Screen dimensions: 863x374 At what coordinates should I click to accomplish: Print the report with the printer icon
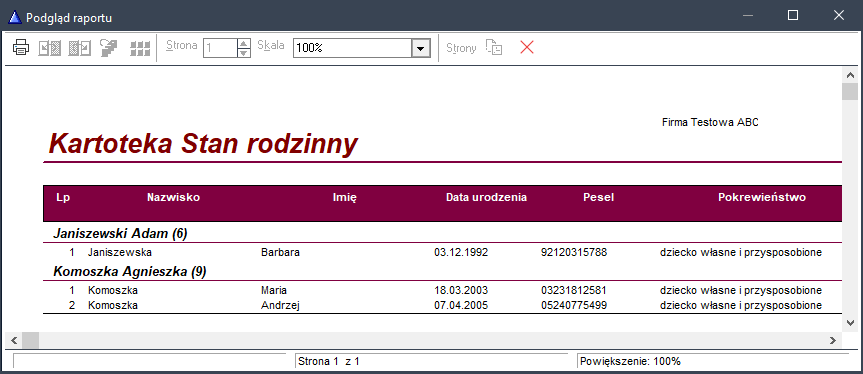(x=21, y=48)
